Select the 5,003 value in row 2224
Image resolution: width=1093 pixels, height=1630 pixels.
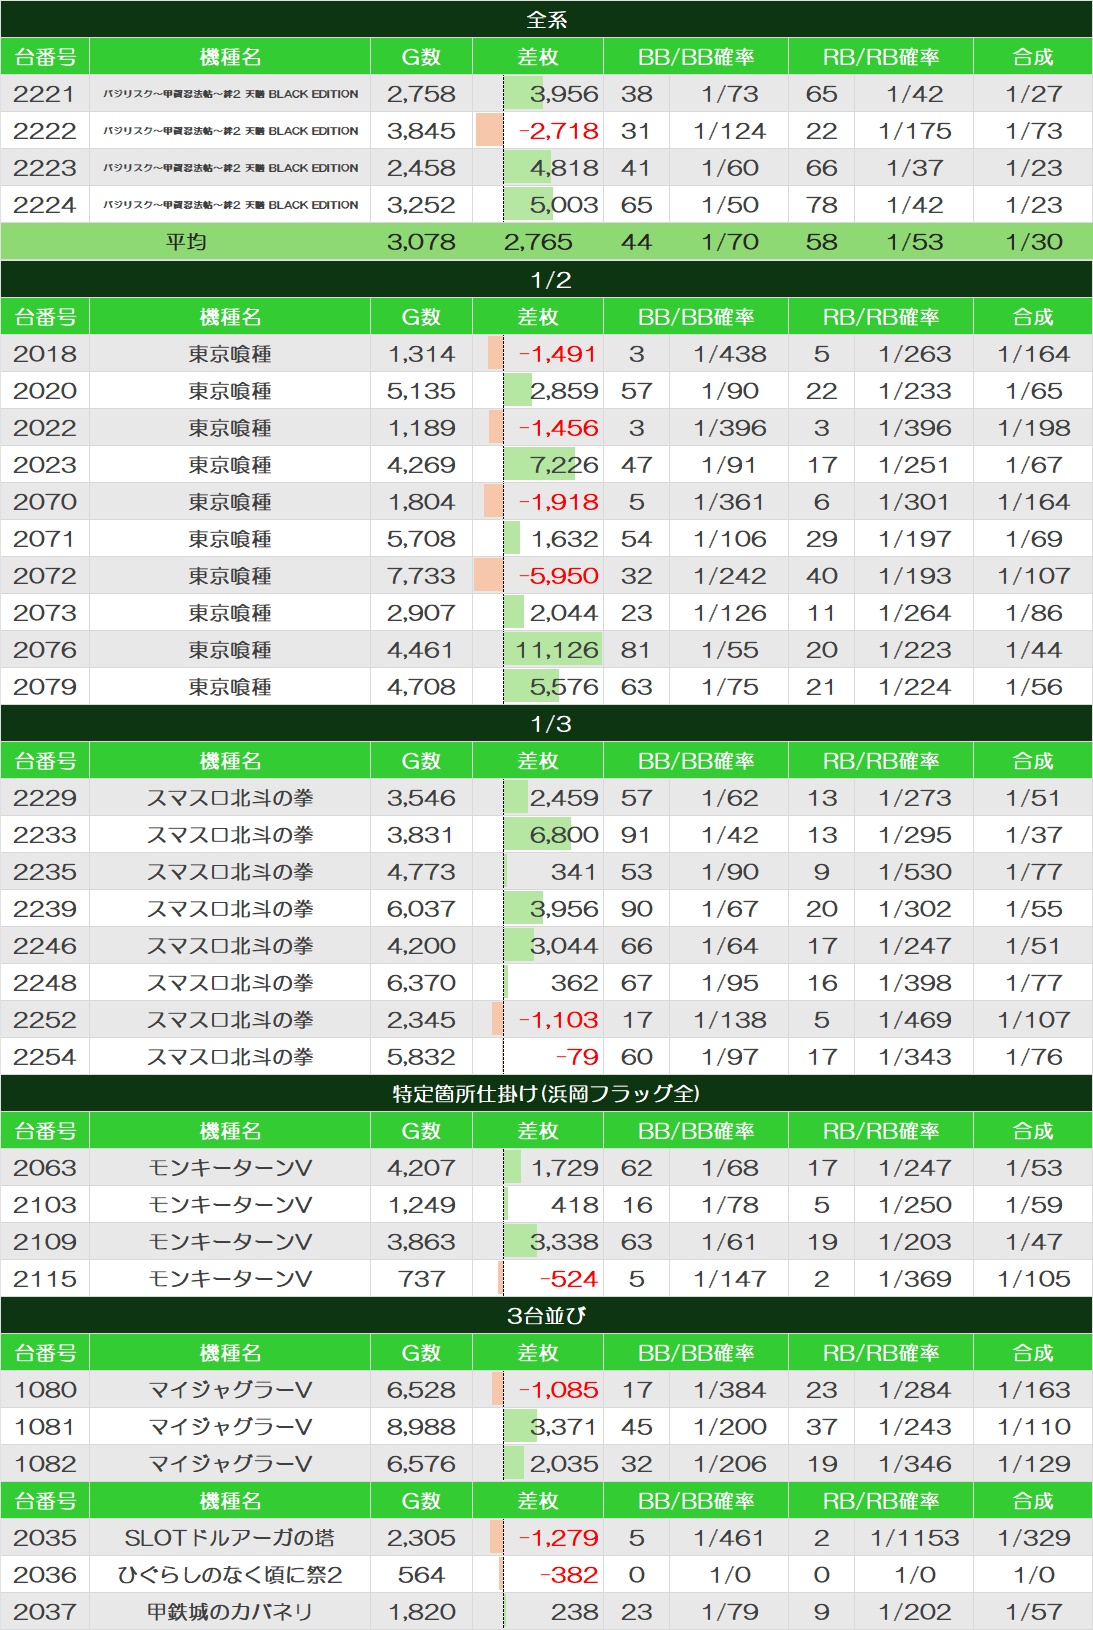(x=564, y=205)
